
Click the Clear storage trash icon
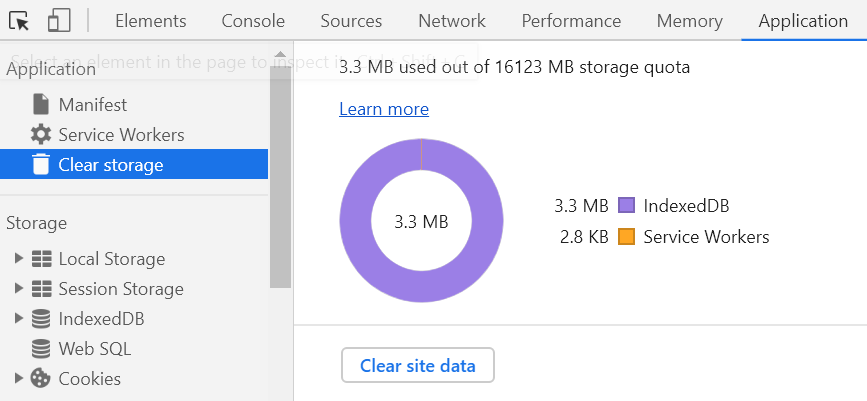click(x=40, y=164)
